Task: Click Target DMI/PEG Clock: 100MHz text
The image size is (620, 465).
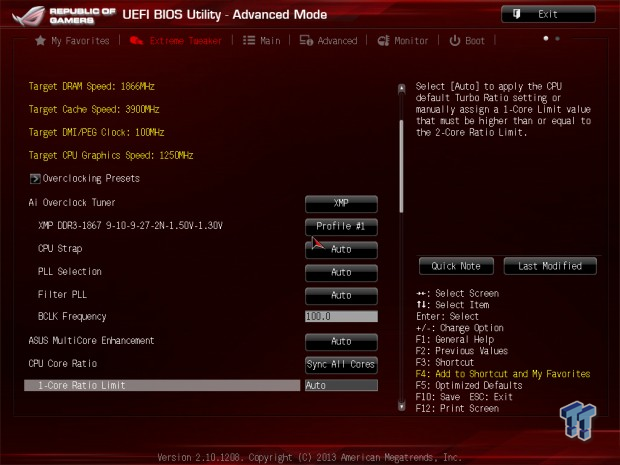Action: coord(96,132)
